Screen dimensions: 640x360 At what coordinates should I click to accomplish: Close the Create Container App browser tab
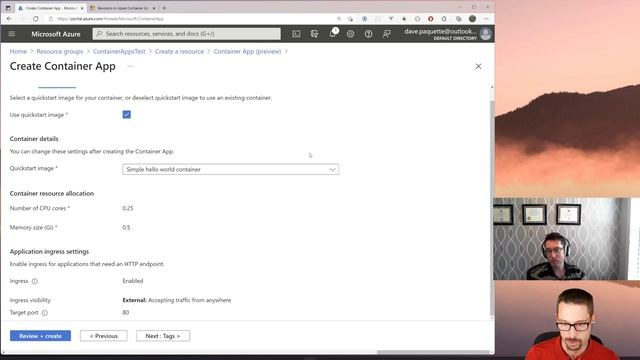[82, 8]
